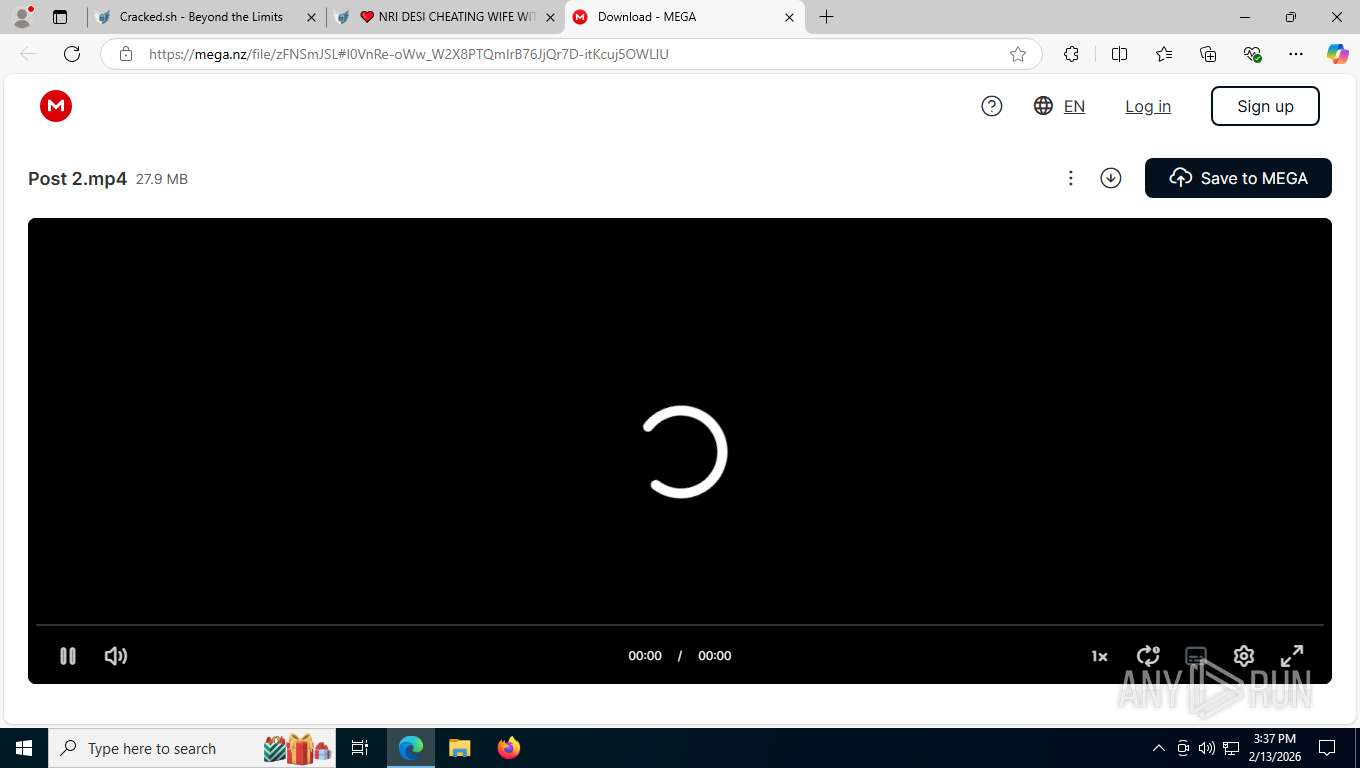Show hidden system tray icons
This screenshot has height=768, width=1360.
point(1159,748)
